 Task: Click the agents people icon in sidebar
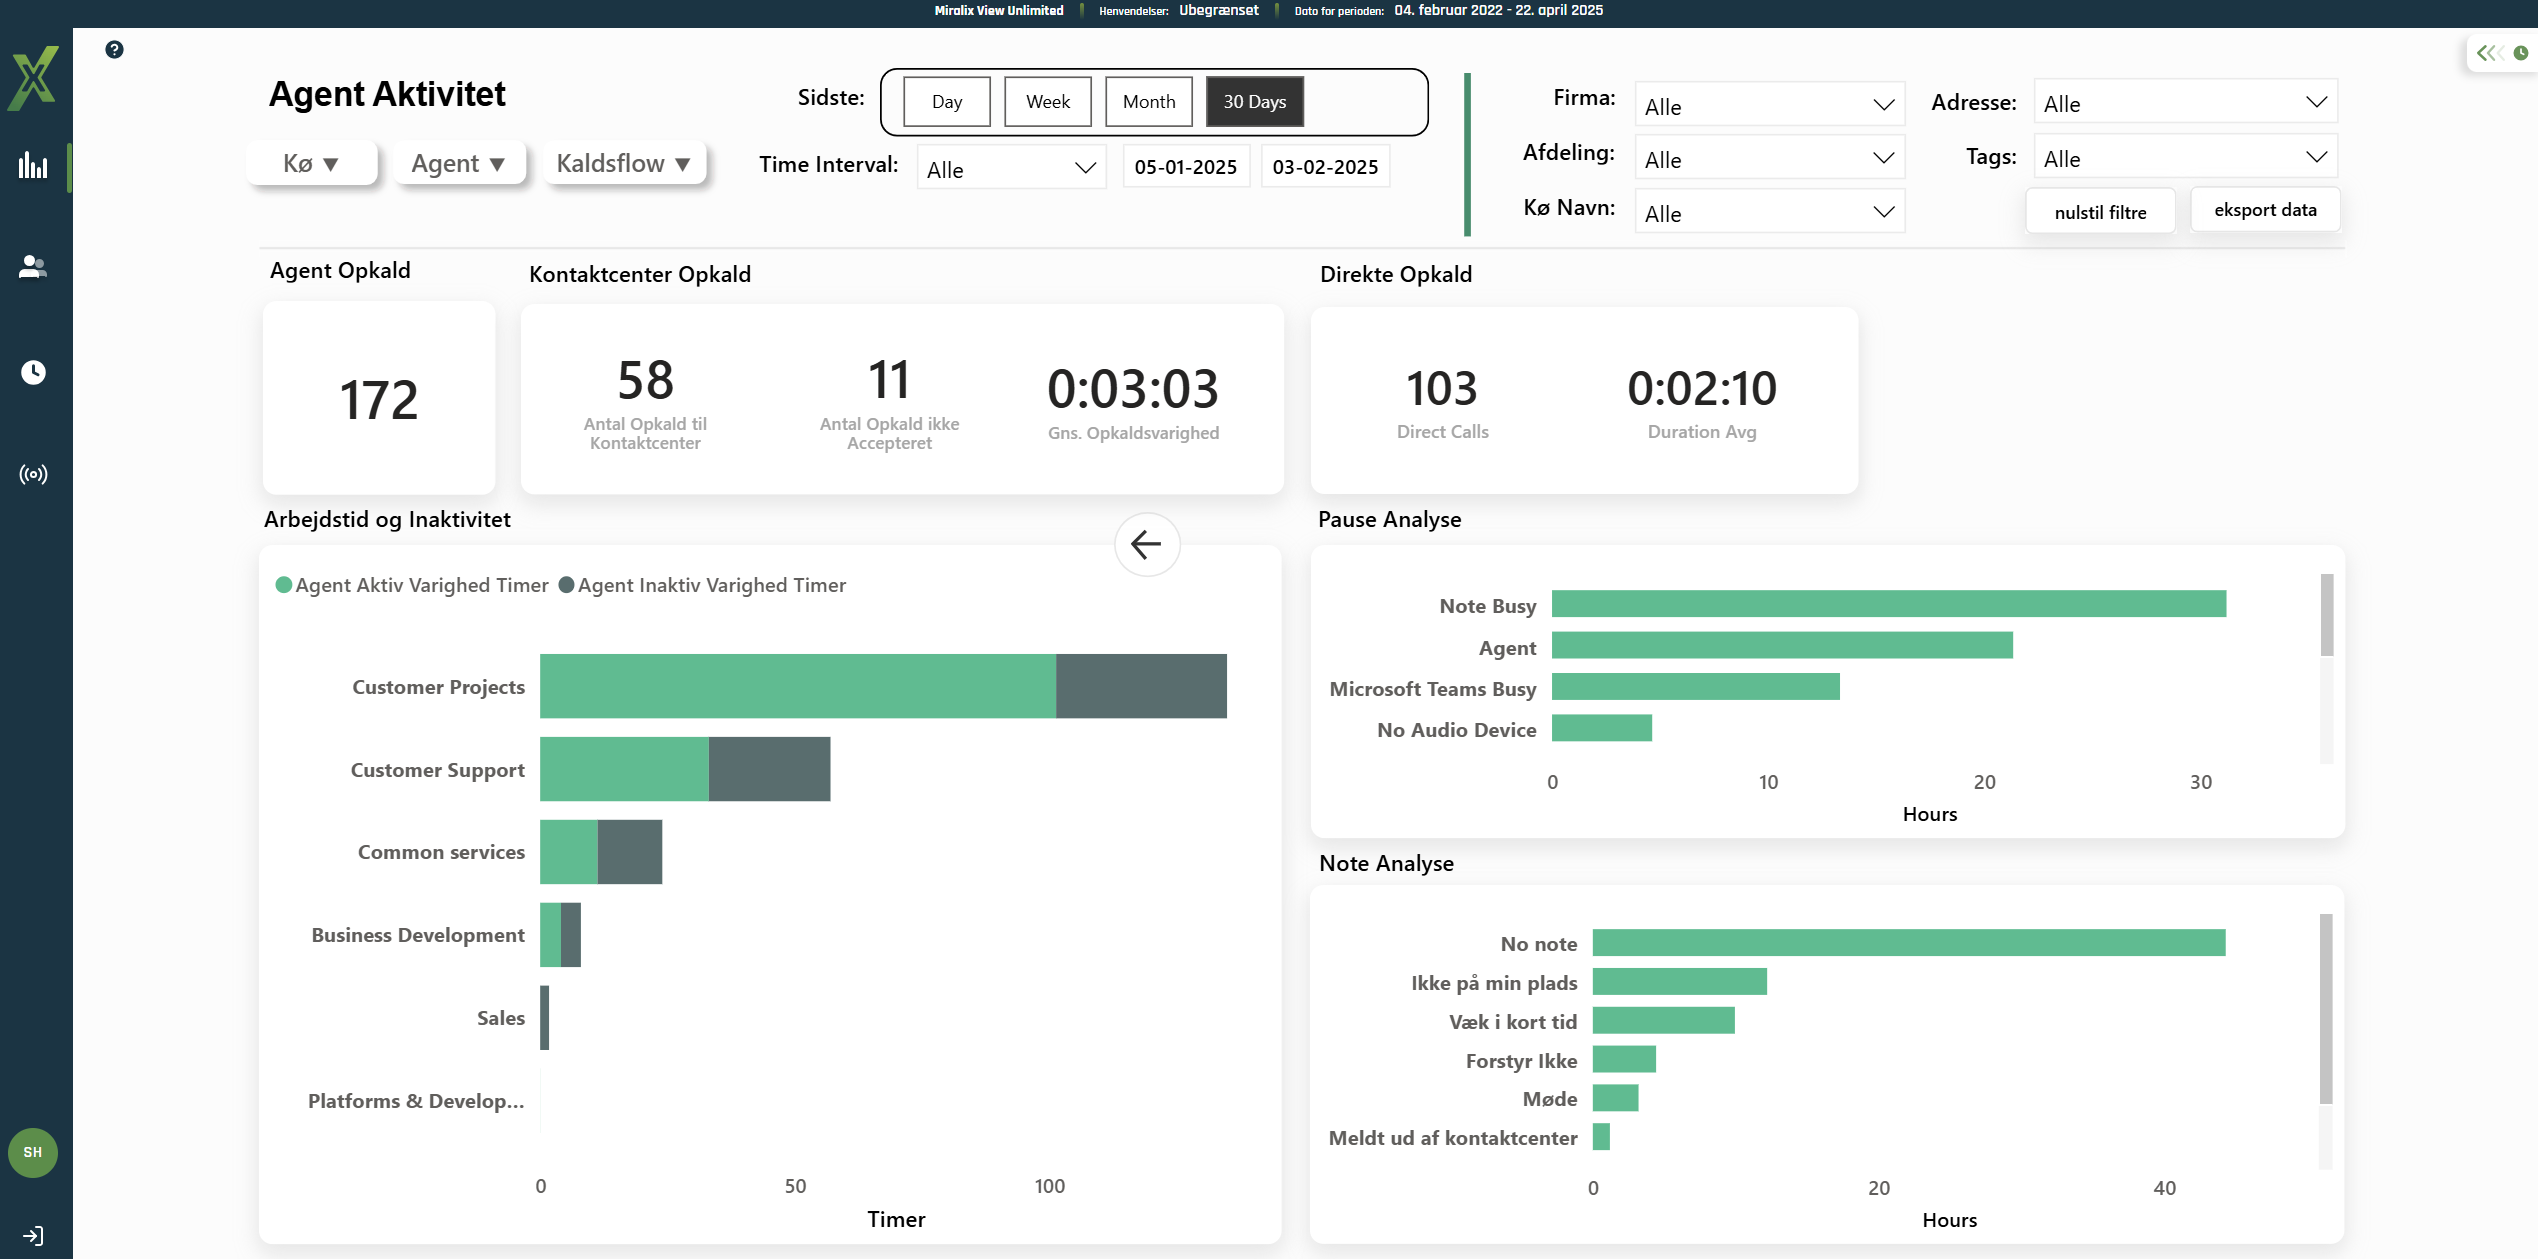point(33,267)
